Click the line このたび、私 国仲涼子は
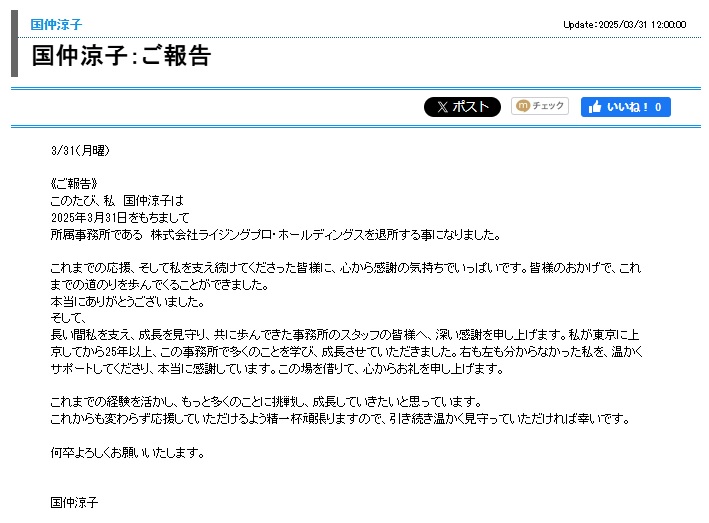709x523 pixels. (117, 200)
